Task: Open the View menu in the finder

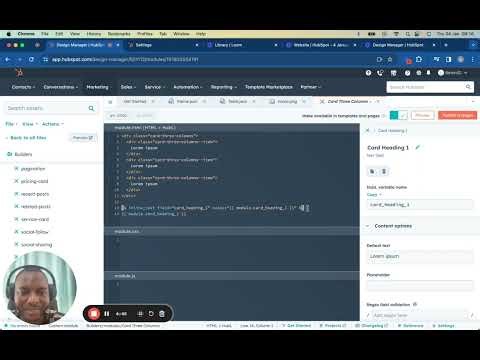Action: [x=30, y=124]
